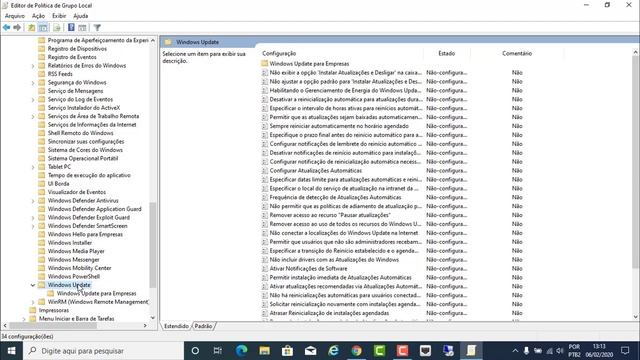Open the Exibir menu
This screenshot has height=360, width=640.
click(59, 16)
